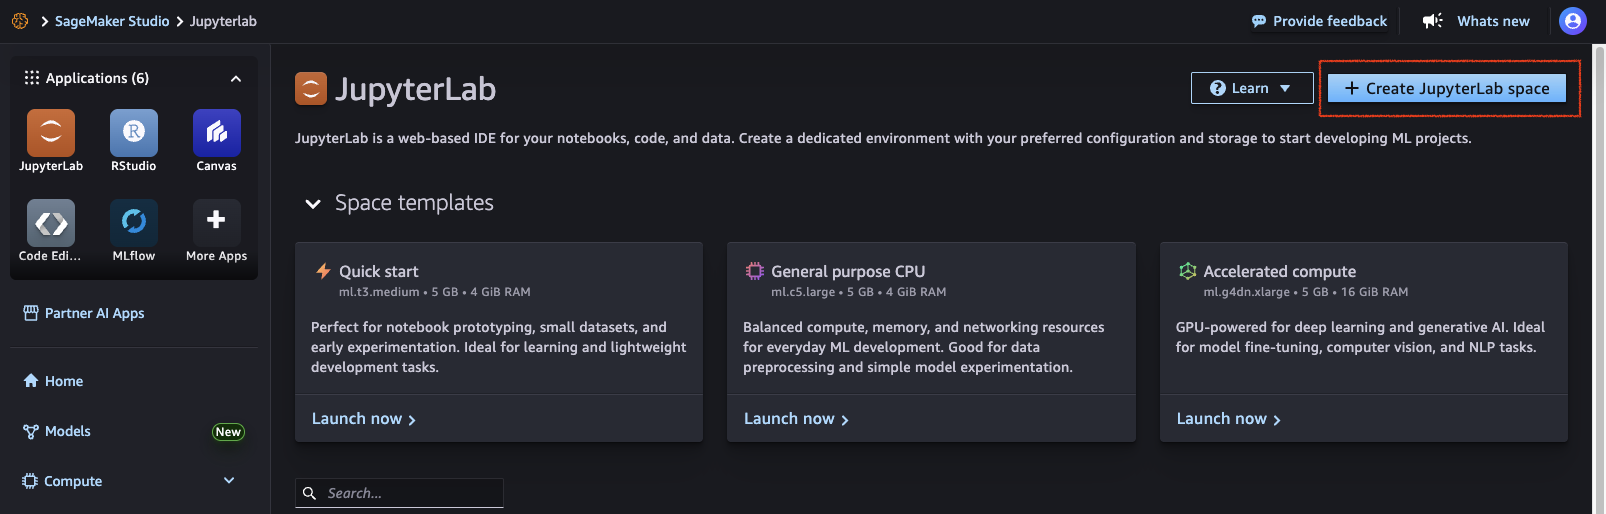This screenshot has width=1606, height=514.
Task: Open the Learn dropdown
Action: (1252, 88)
